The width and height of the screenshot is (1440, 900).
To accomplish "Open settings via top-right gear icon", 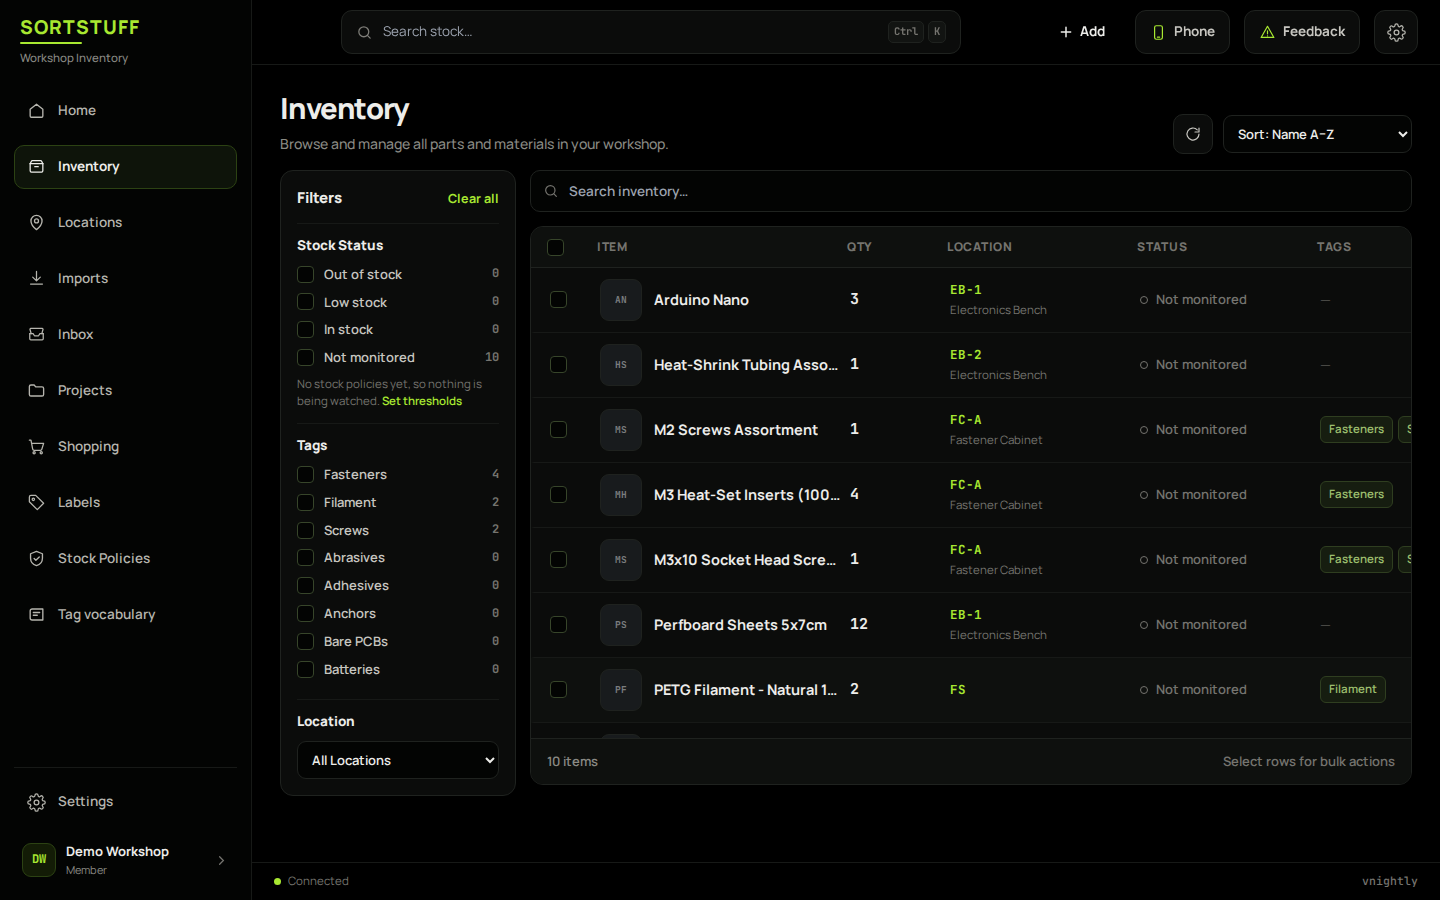I will (x=1396, y=32).
